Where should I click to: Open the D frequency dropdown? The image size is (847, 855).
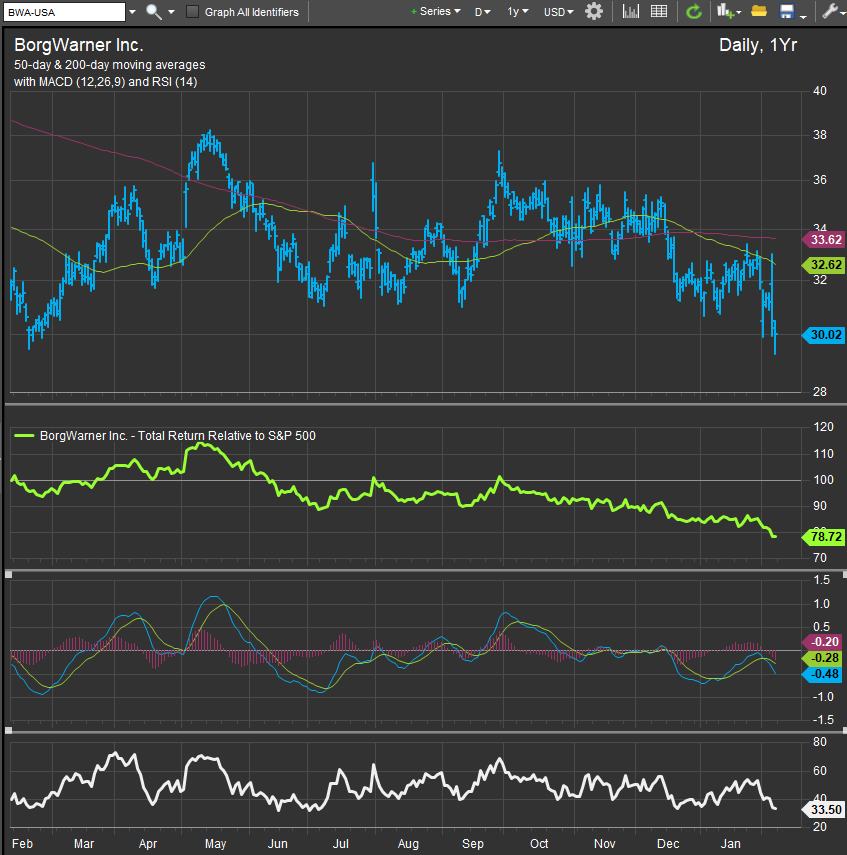click(x=482, y=12)
